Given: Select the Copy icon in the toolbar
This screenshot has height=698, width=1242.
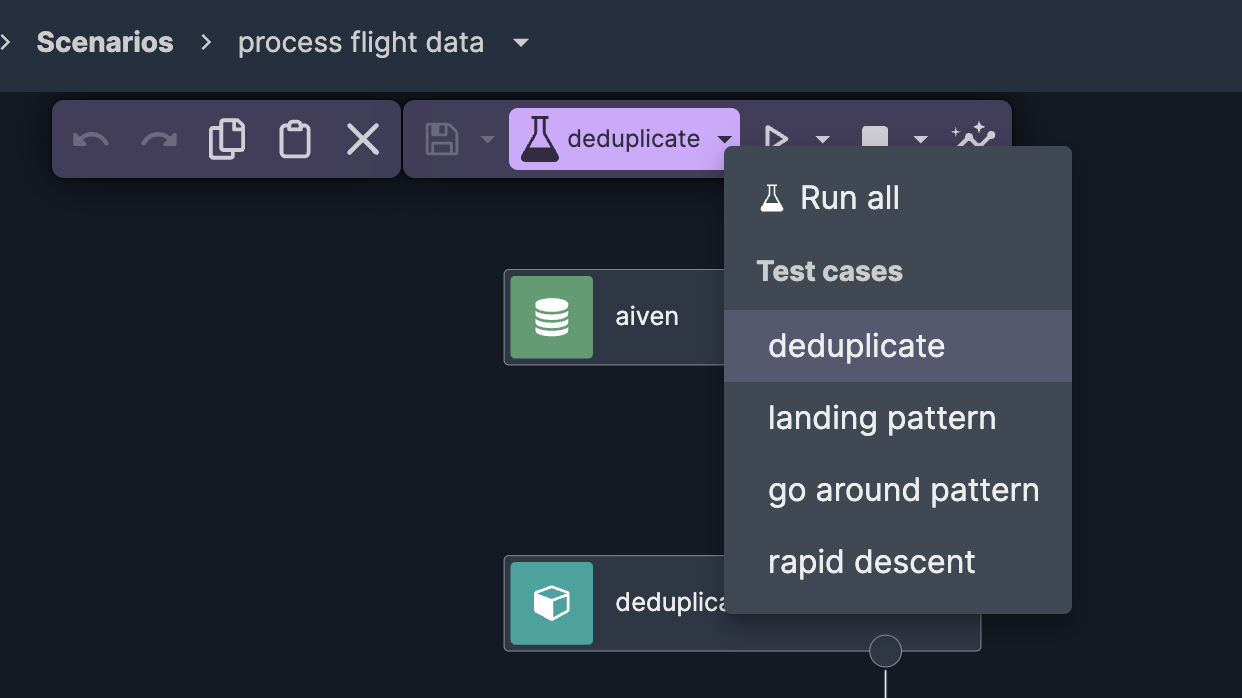Looking at the screenshot, I should pyautogui.click(x=226, y=139).
